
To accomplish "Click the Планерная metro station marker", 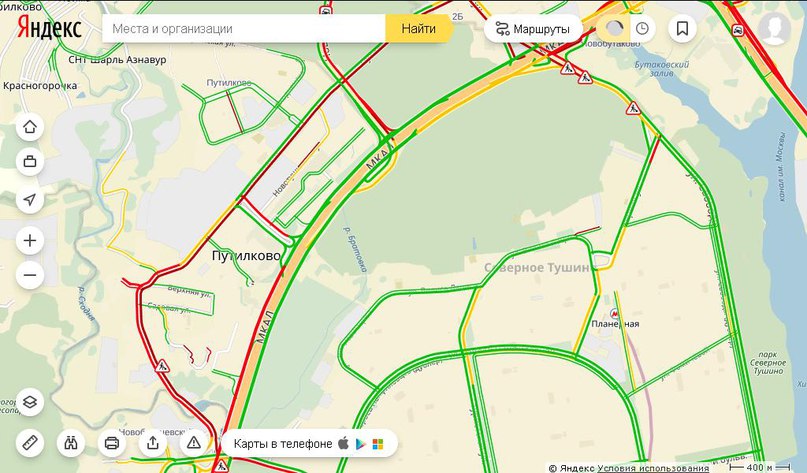I will coord(615,313).
